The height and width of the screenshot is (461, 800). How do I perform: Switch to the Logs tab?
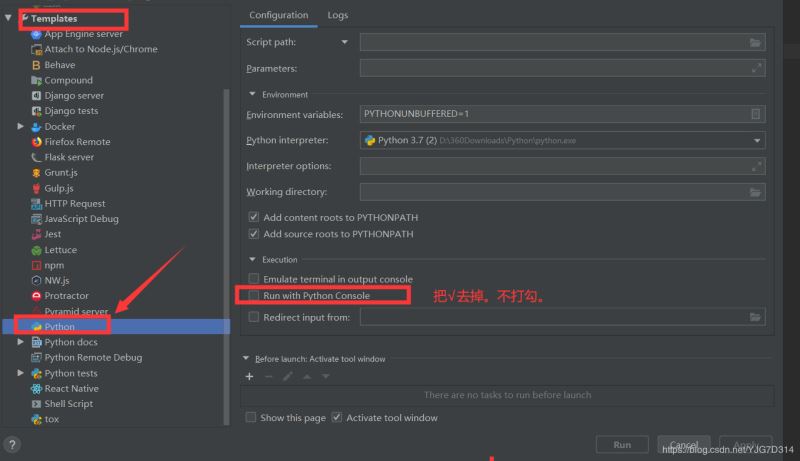click(x=338, y=15)
